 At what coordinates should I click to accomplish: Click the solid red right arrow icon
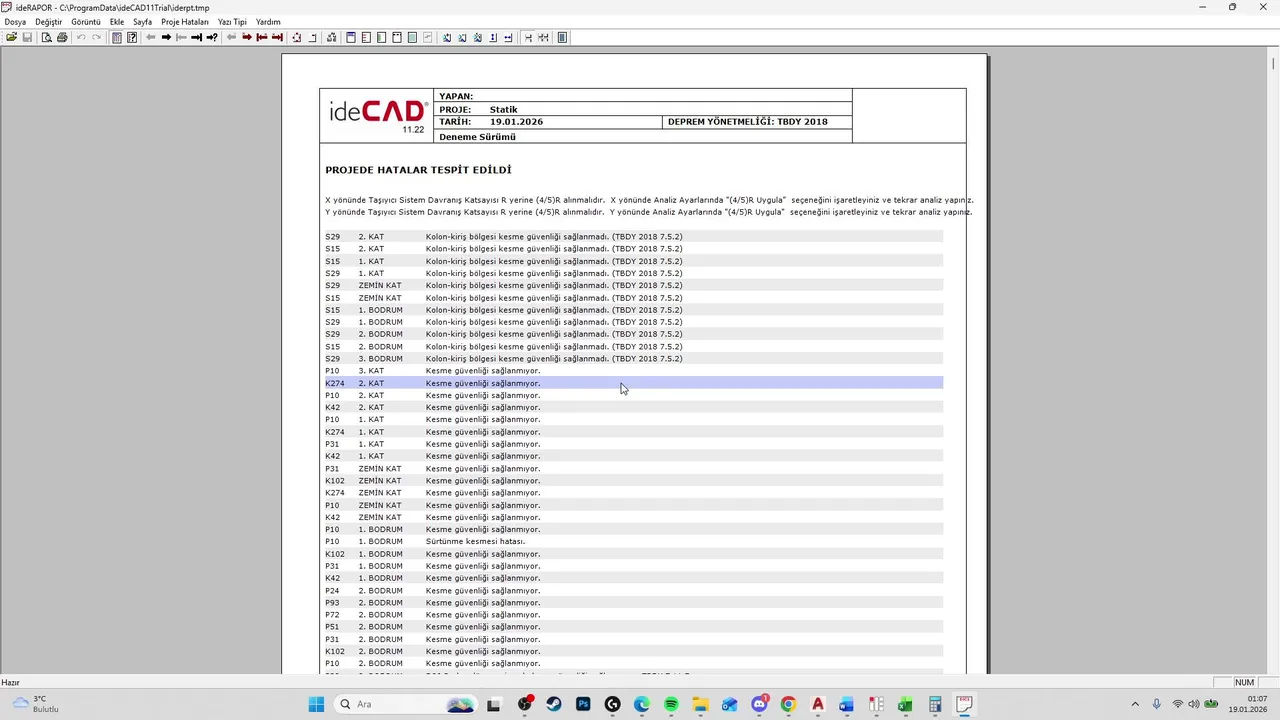coord(246,37)
